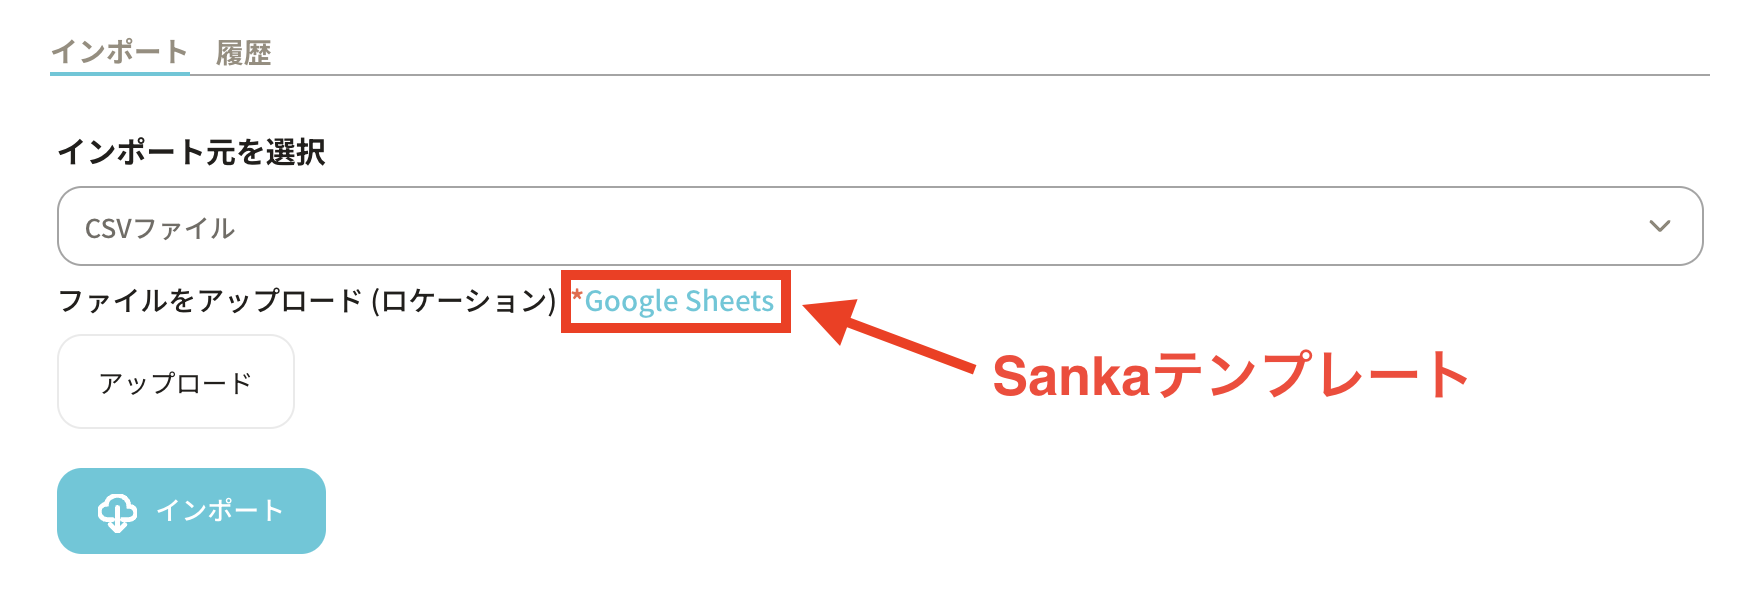1762x592 pixels.
Task: Click the blue インポート button
Action: [x=191, y=511]
